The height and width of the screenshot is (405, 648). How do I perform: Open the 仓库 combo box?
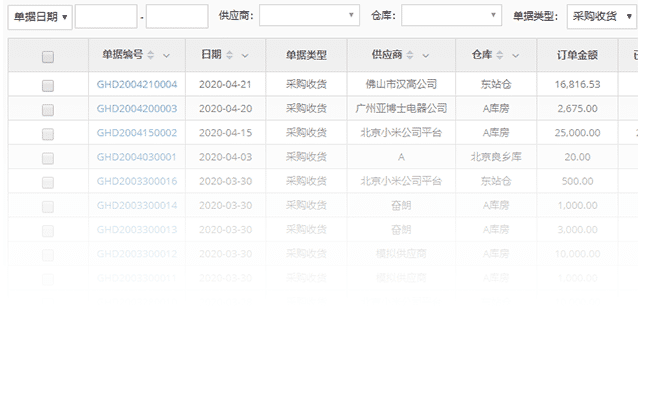click(x=451, y=15)
